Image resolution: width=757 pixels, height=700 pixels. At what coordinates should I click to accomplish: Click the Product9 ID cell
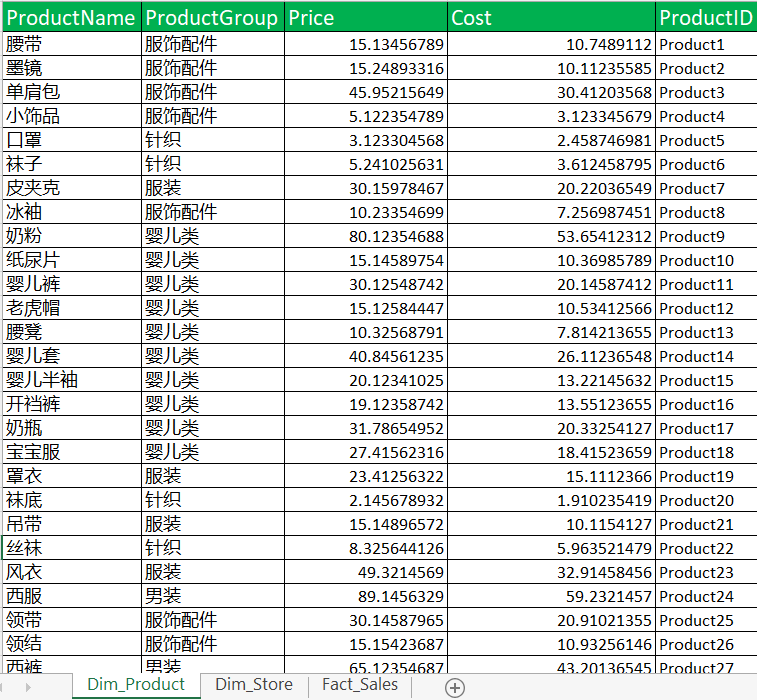706,236
